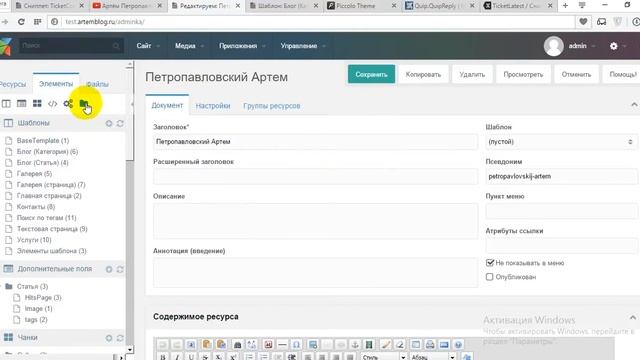This screenshot has width=640, height=360.
Task: Check the 'Опубликован' checkbox
Action: click(489, 277)
